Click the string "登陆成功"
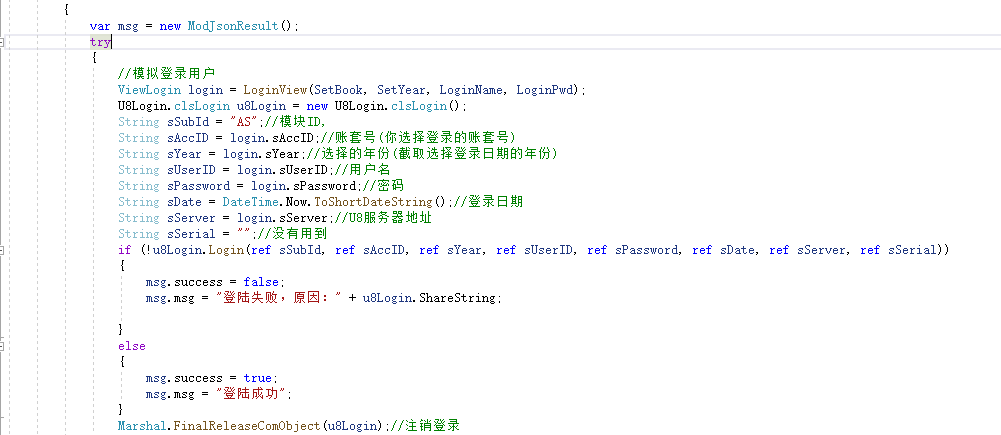Image resolution: width=1001 pixels, height=435 pixels. (x=251, y=393)
